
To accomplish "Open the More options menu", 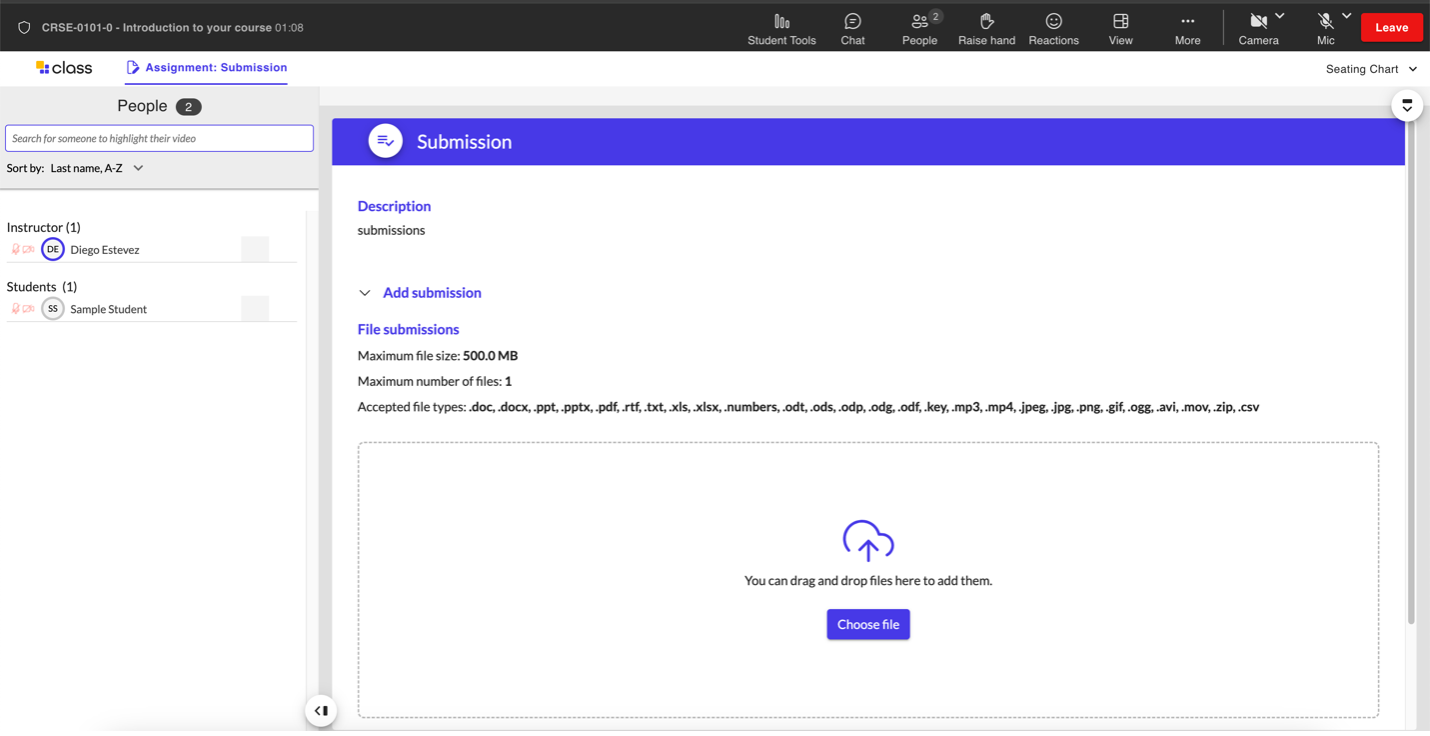I will tap(1187, 29).
